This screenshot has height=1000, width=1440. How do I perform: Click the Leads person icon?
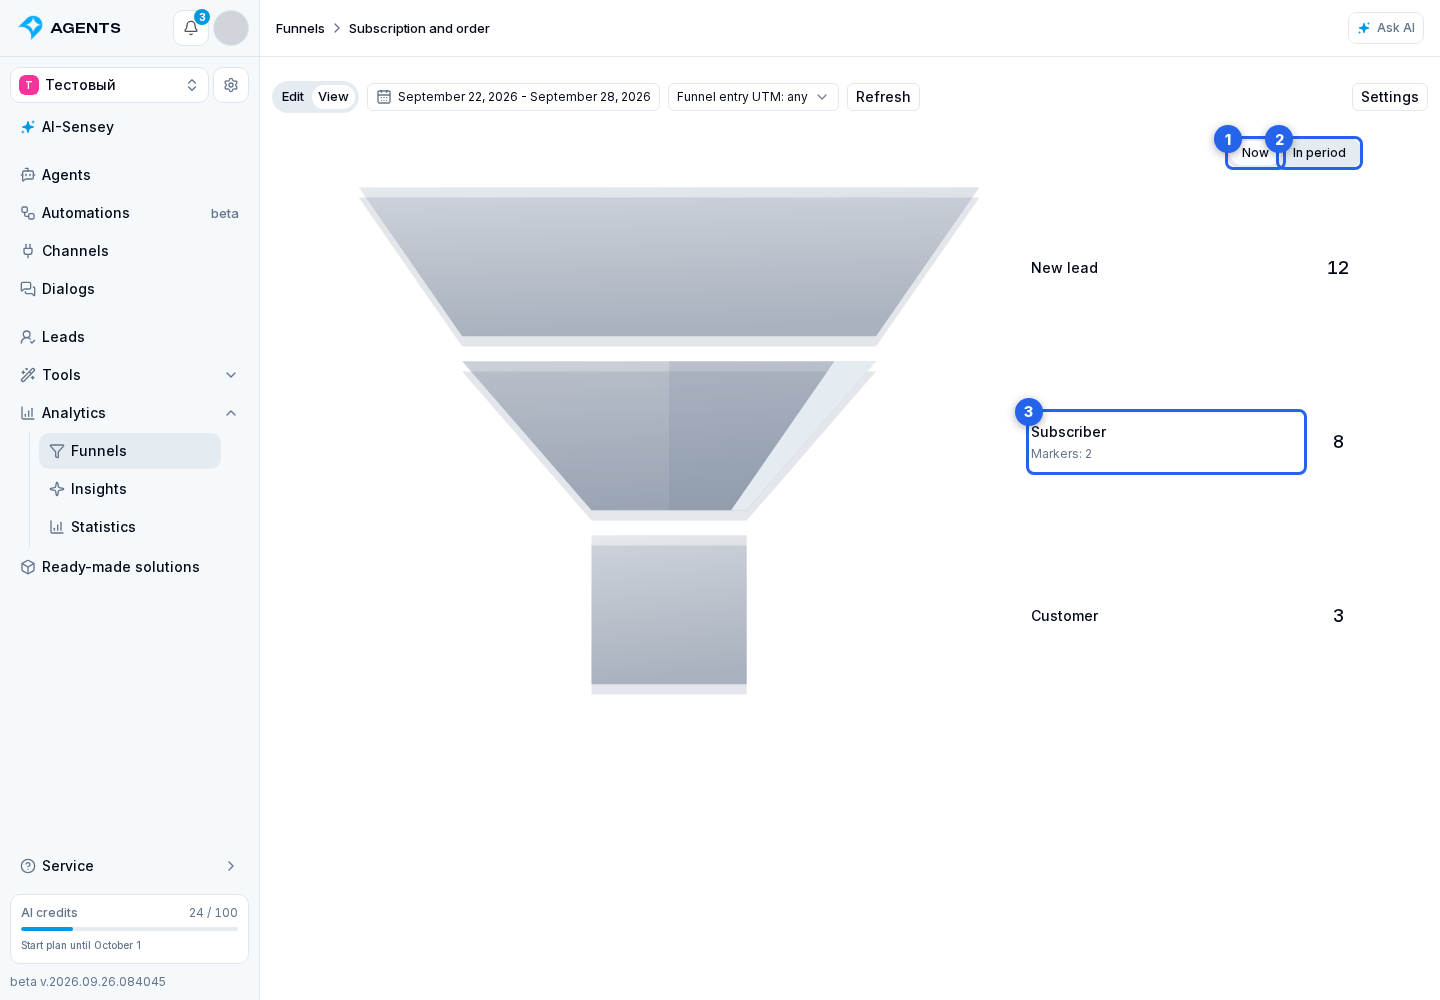pos(28,337)
